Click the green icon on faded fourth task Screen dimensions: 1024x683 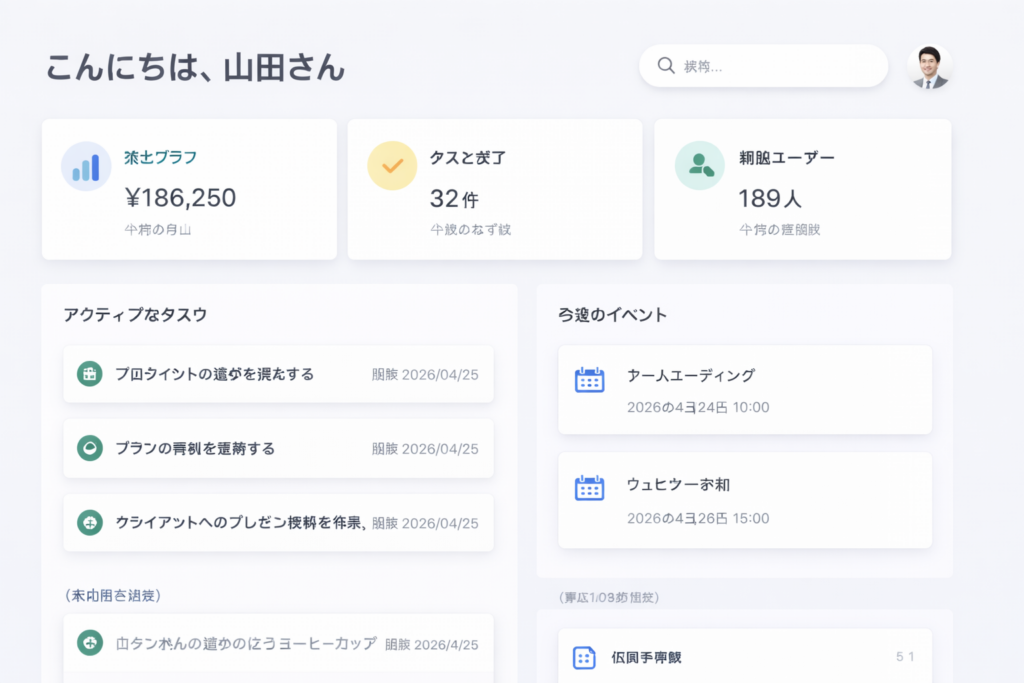(x=90, y=643)
